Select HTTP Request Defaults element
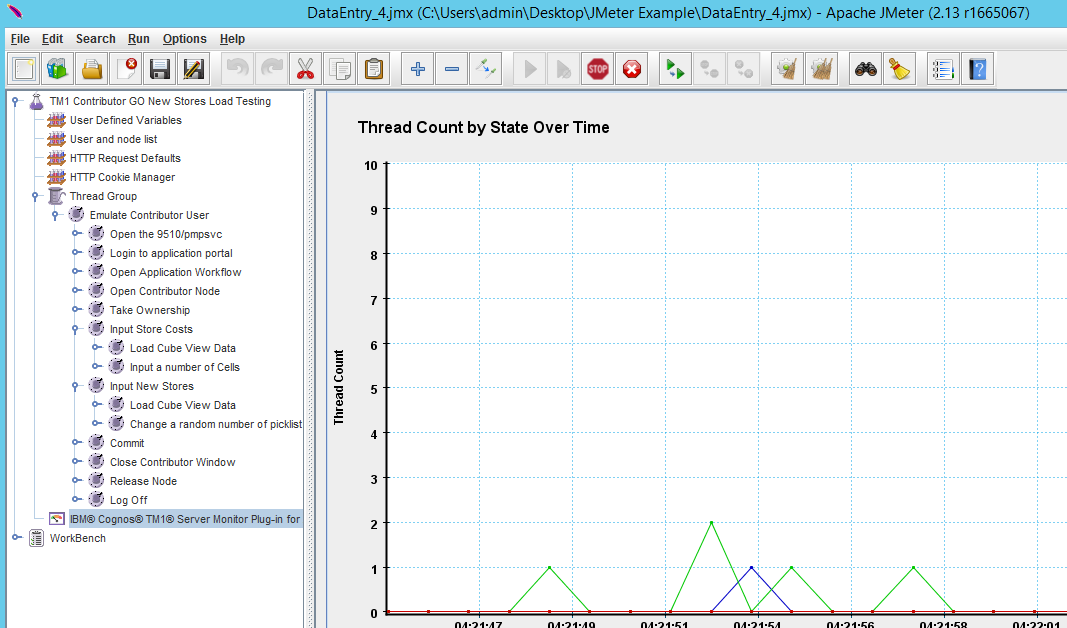The width and height of the screenshot is (1067, 628). pyautogui.click(x=125, y=159)
